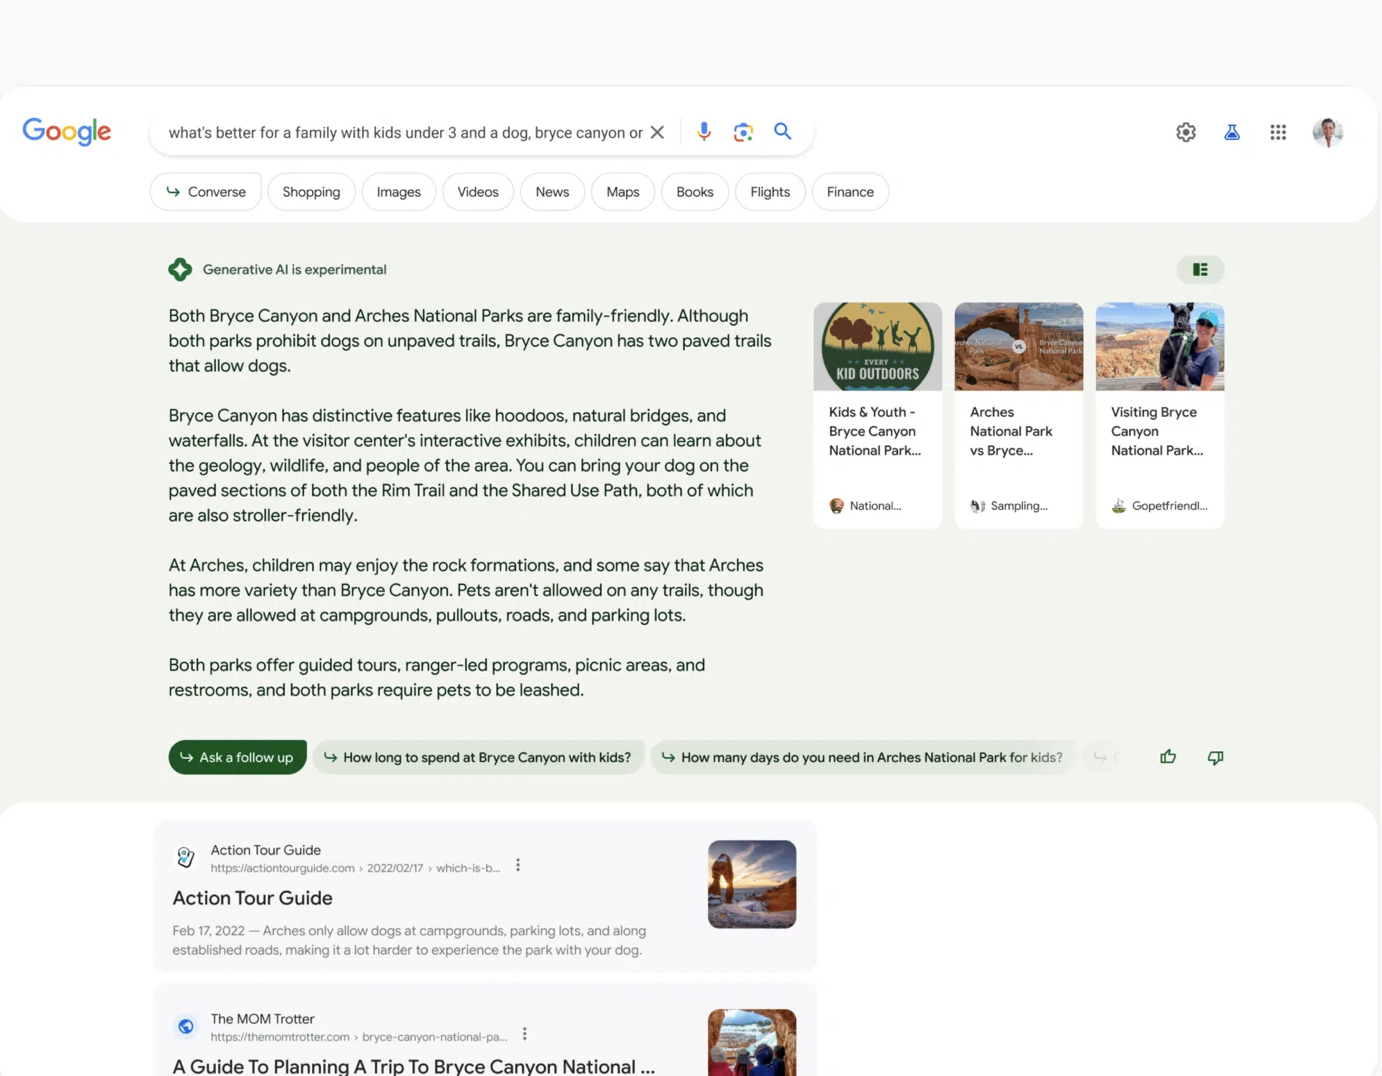Image resolution: width=1382 pixels, height=1076 pixels.
Task: Open the Kids & Youth Bryce Canyon card
Action: click(878, 415)
